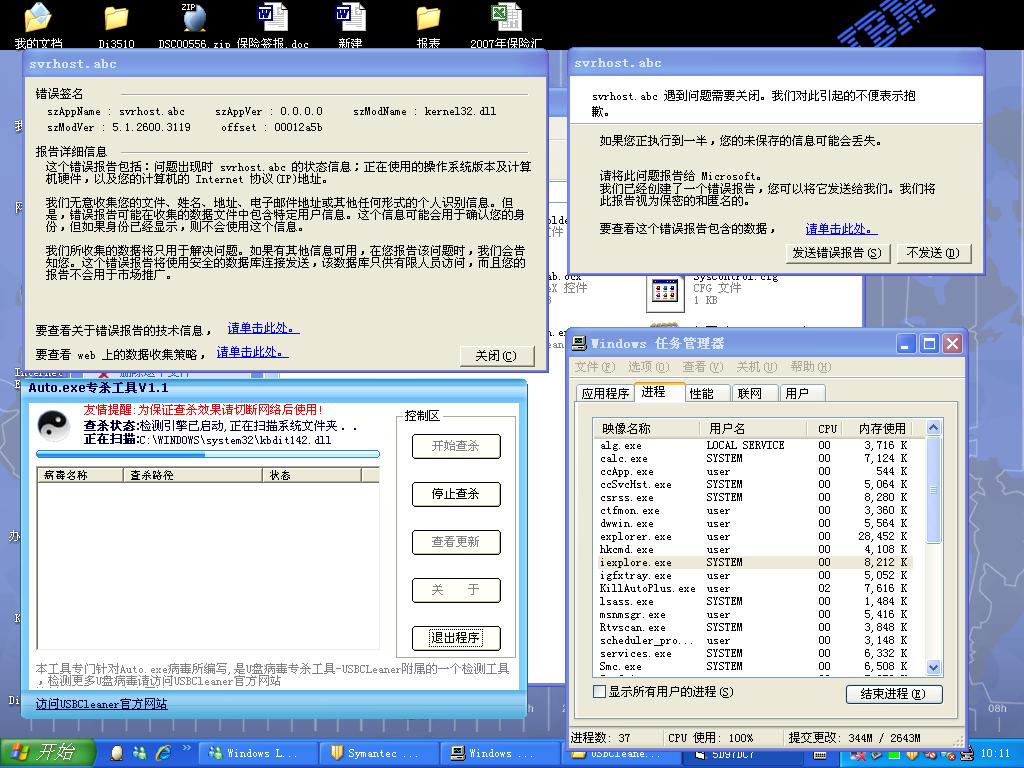
Task: Click 病毒名称 column header in scan list
Action: [x=80, y=475]
